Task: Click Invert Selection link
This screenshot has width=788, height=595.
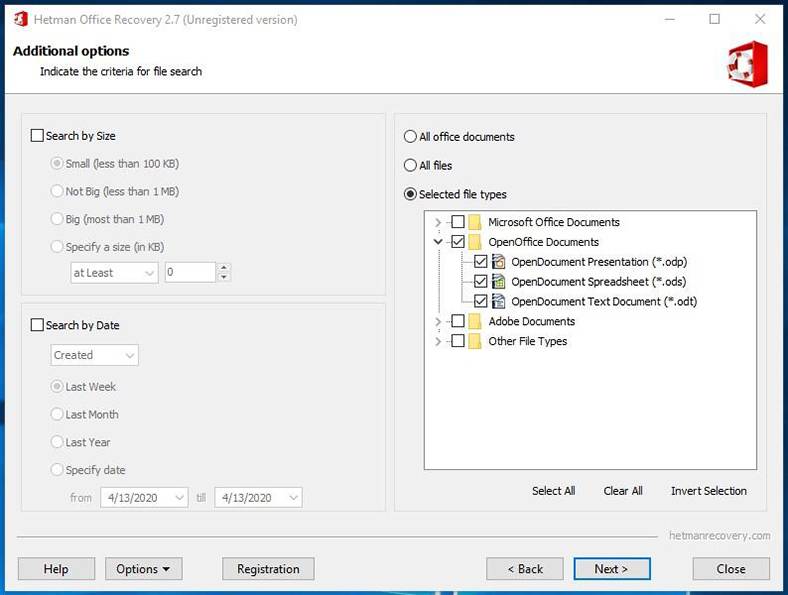Action: point(709,491)
